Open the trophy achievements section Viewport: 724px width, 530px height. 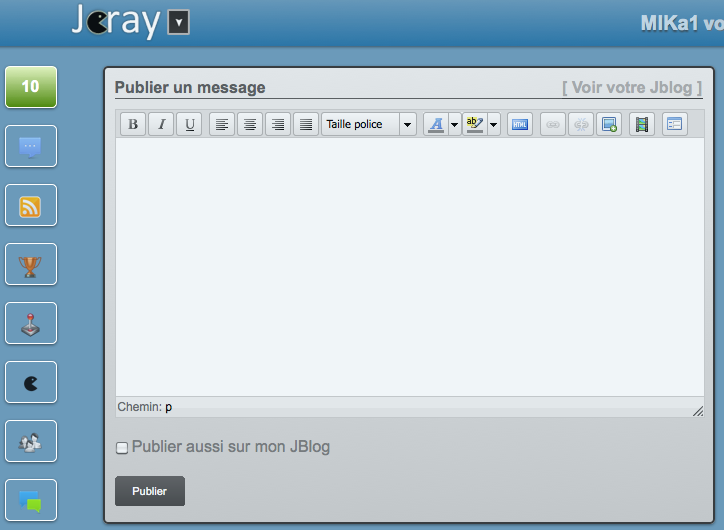tap(31, 265)
